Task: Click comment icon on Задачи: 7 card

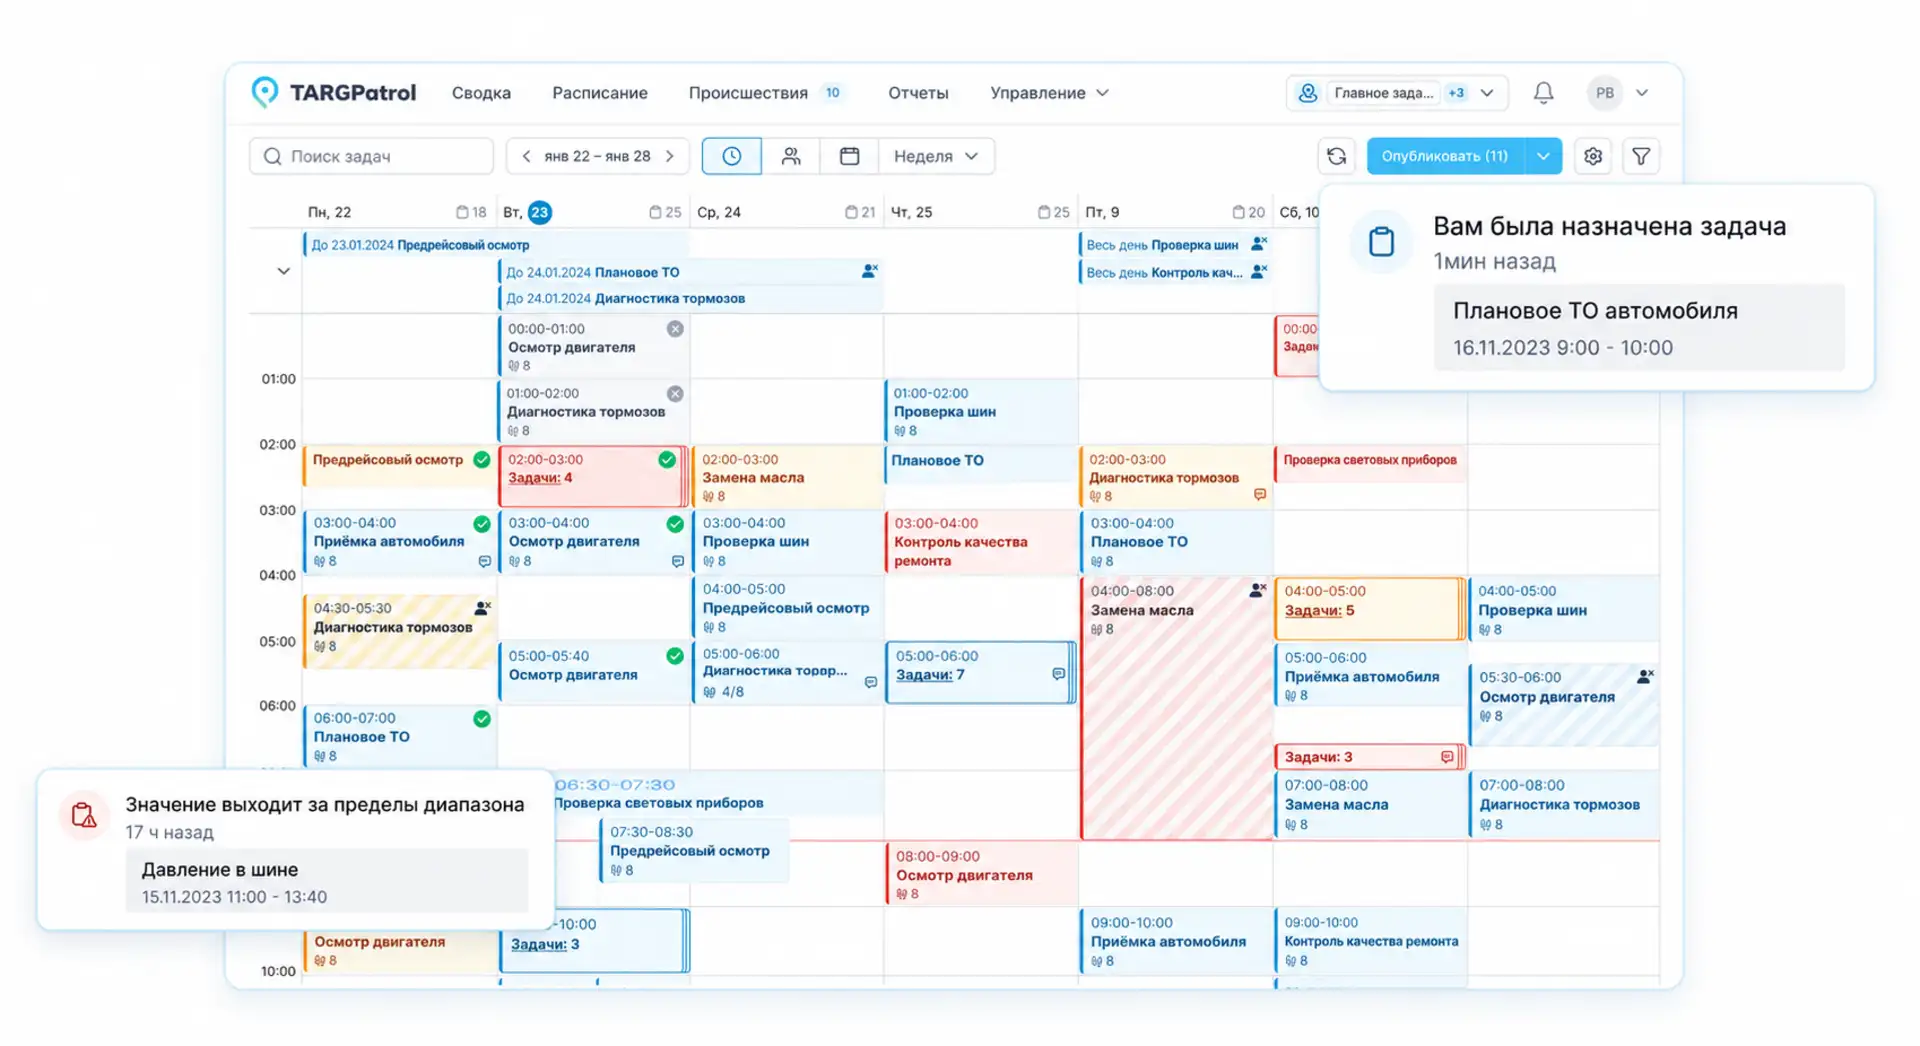Action: click(1058, 674)
